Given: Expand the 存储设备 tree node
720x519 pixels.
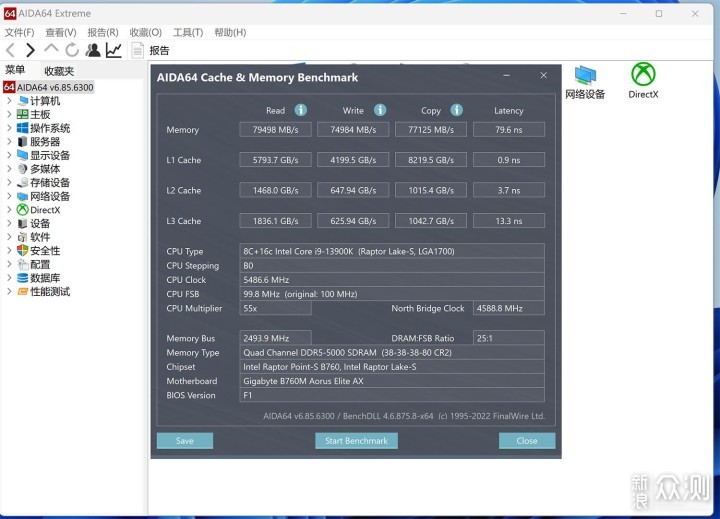Looking at the screenshot, I should 9,182.
